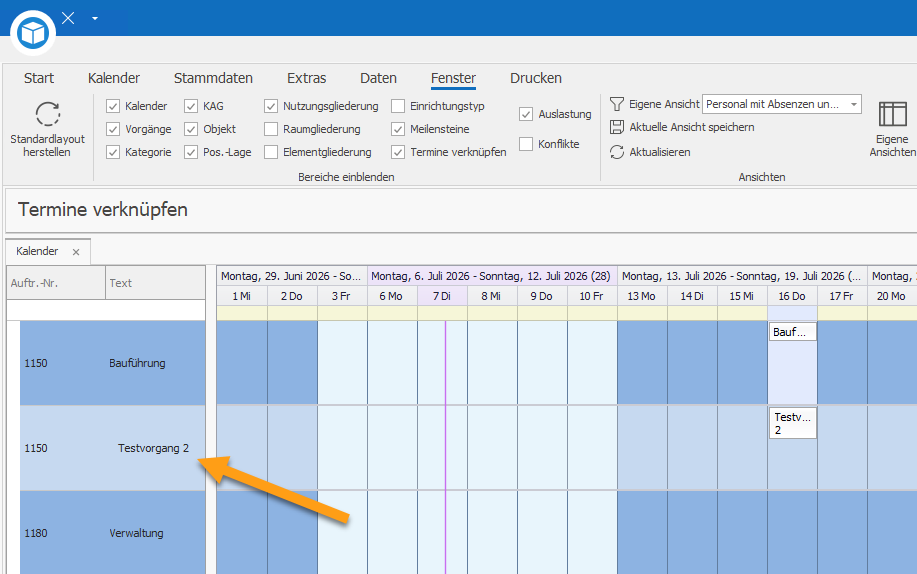Open the Start ribbon tab

pyautogui.click(x=39, y=78)
